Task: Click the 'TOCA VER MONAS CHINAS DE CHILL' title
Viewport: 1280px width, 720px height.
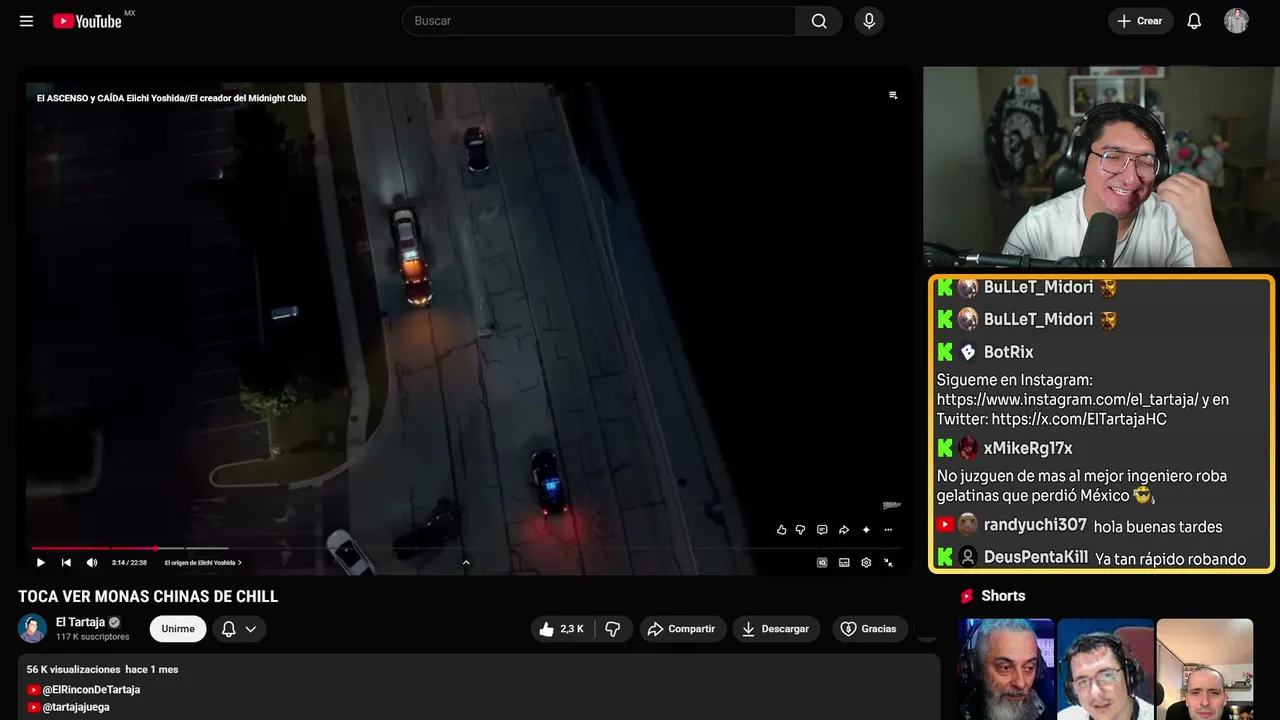Action: point(148,597)
